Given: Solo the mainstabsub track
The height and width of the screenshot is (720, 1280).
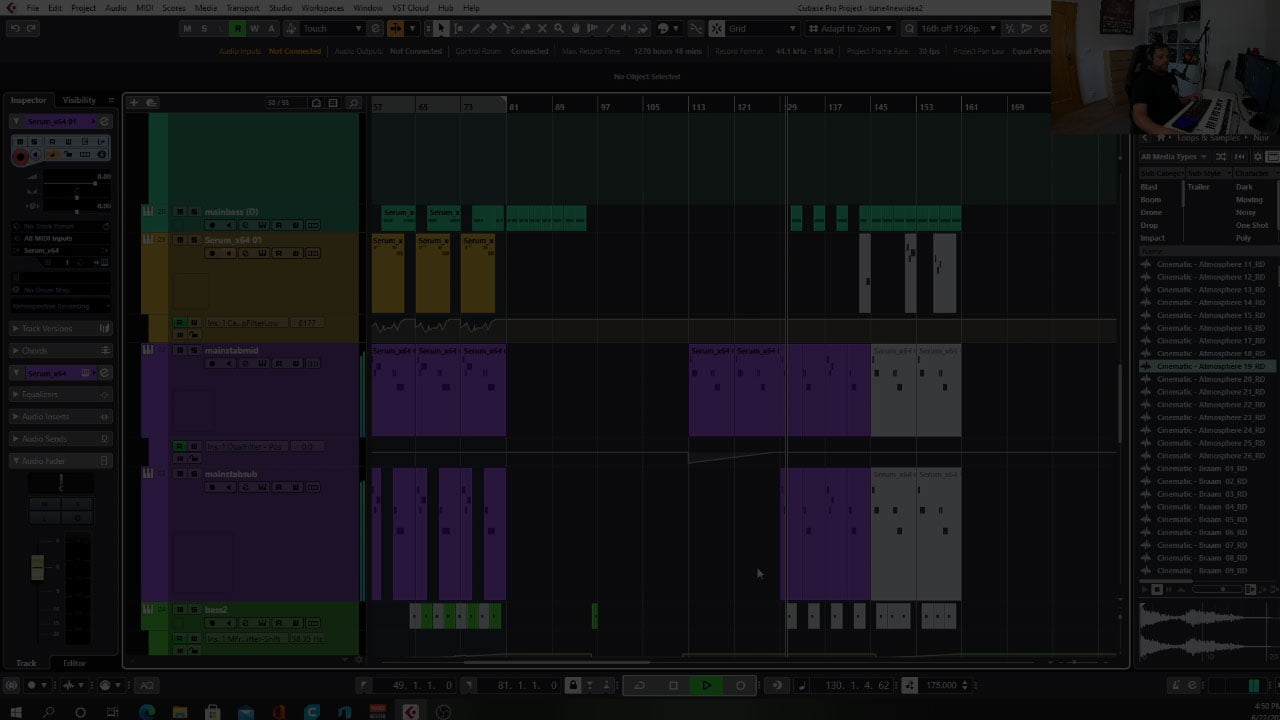Looking at the screenshot, I should coord(193,474).
